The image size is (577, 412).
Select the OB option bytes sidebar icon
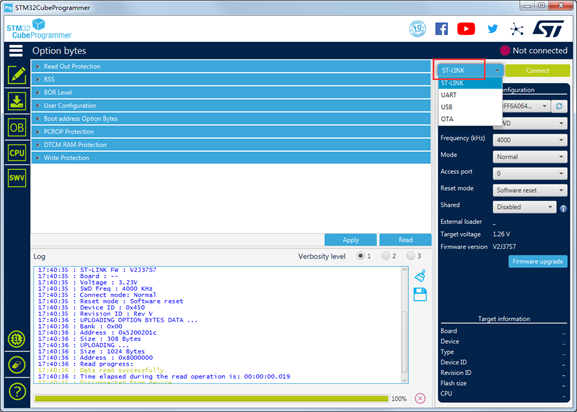[x=17, y=127]
